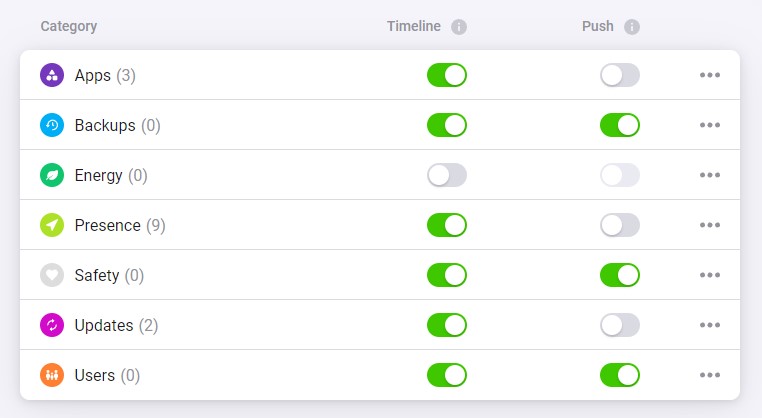Enable Push notifications for Presence
Viewport: 762px width, 418px height.
click(x=620, y=225)
